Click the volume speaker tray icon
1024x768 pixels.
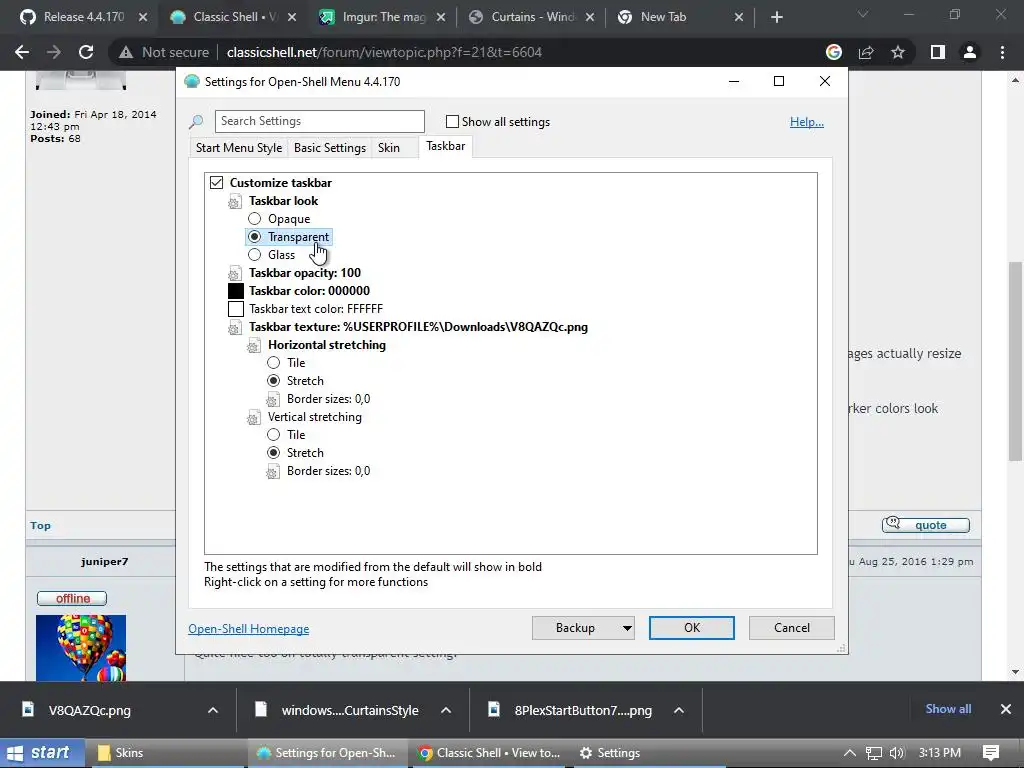(x=897, y=753)
